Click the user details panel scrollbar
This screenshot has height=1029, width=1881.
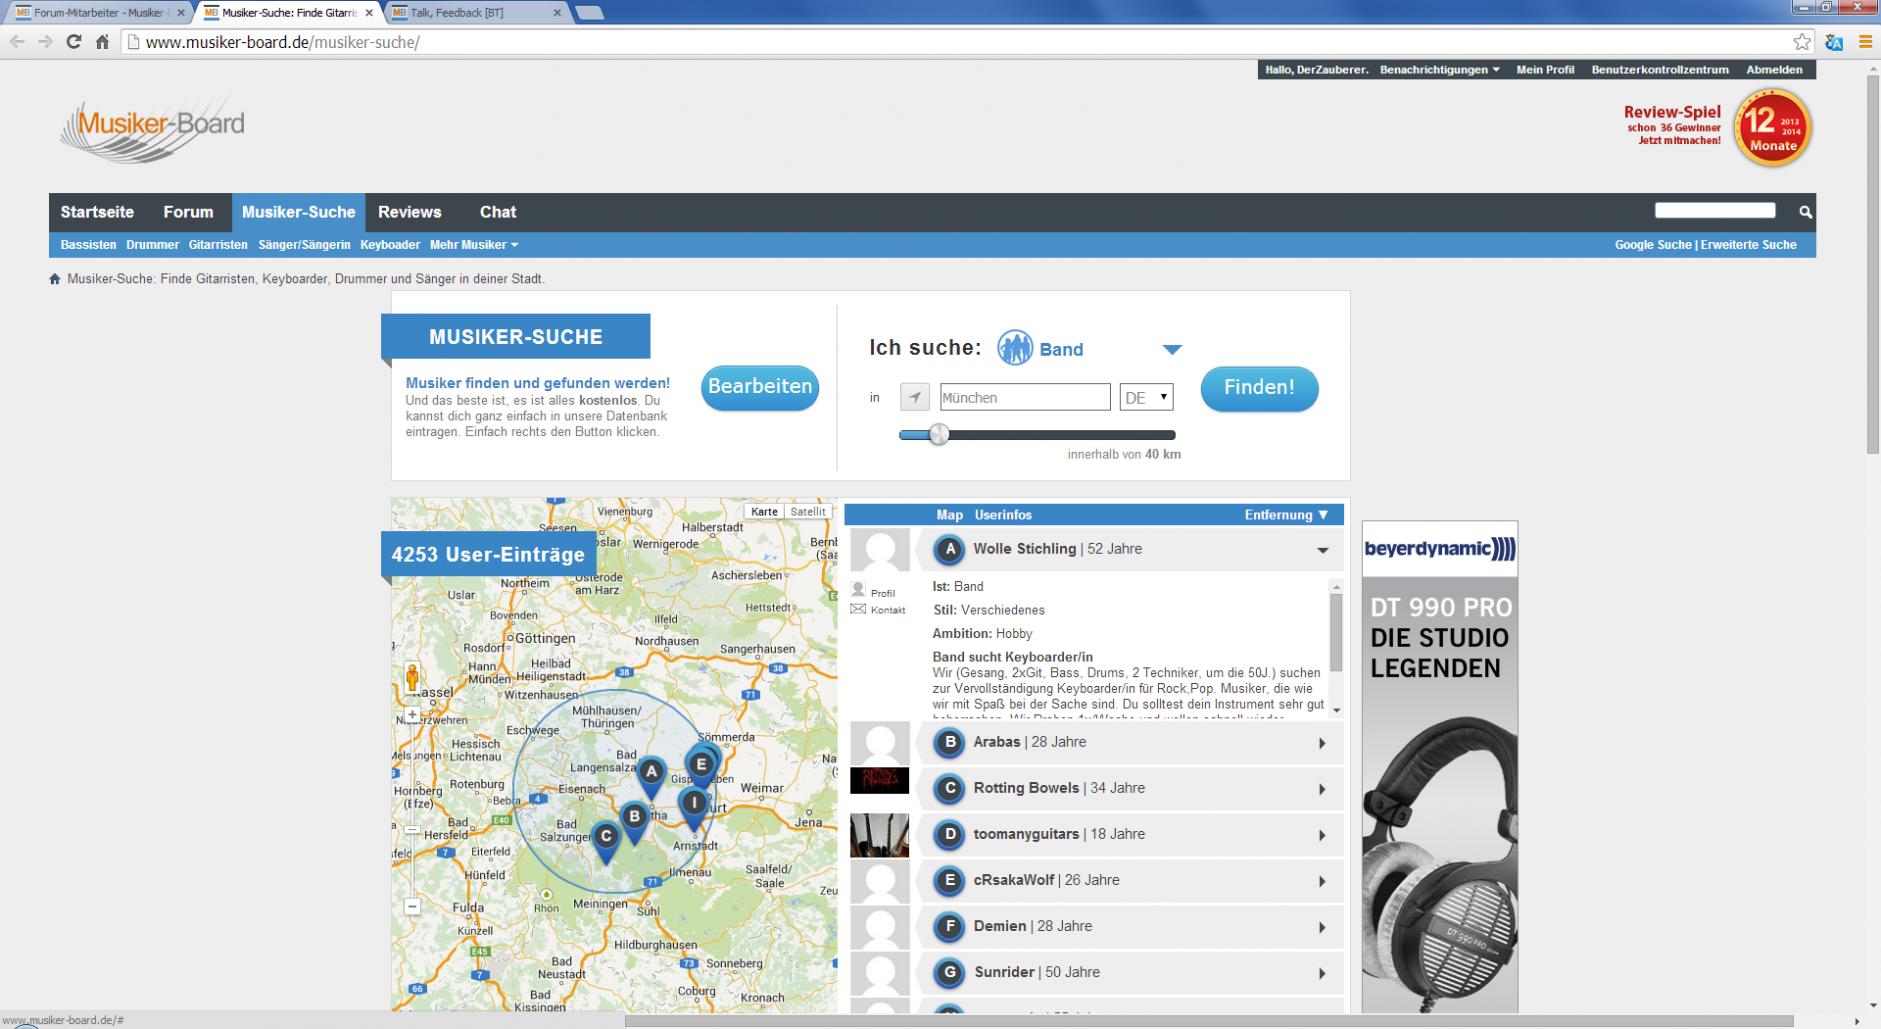(x=1336, y=632)
